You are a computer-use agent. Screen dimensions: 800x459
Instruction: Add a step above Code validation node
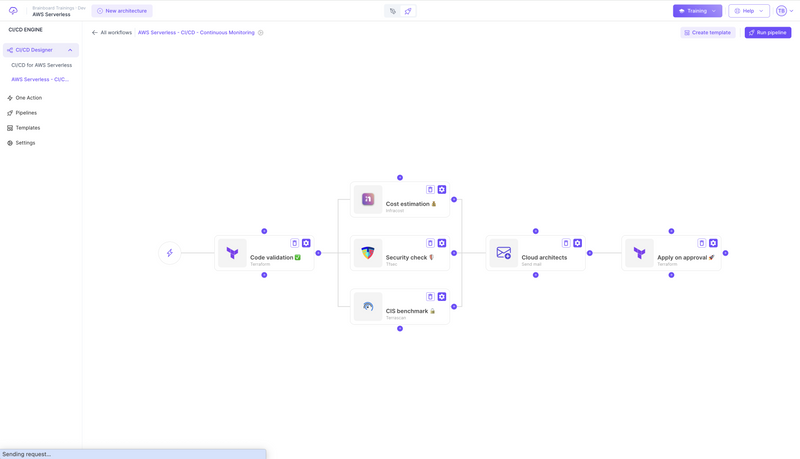(264, 231)
